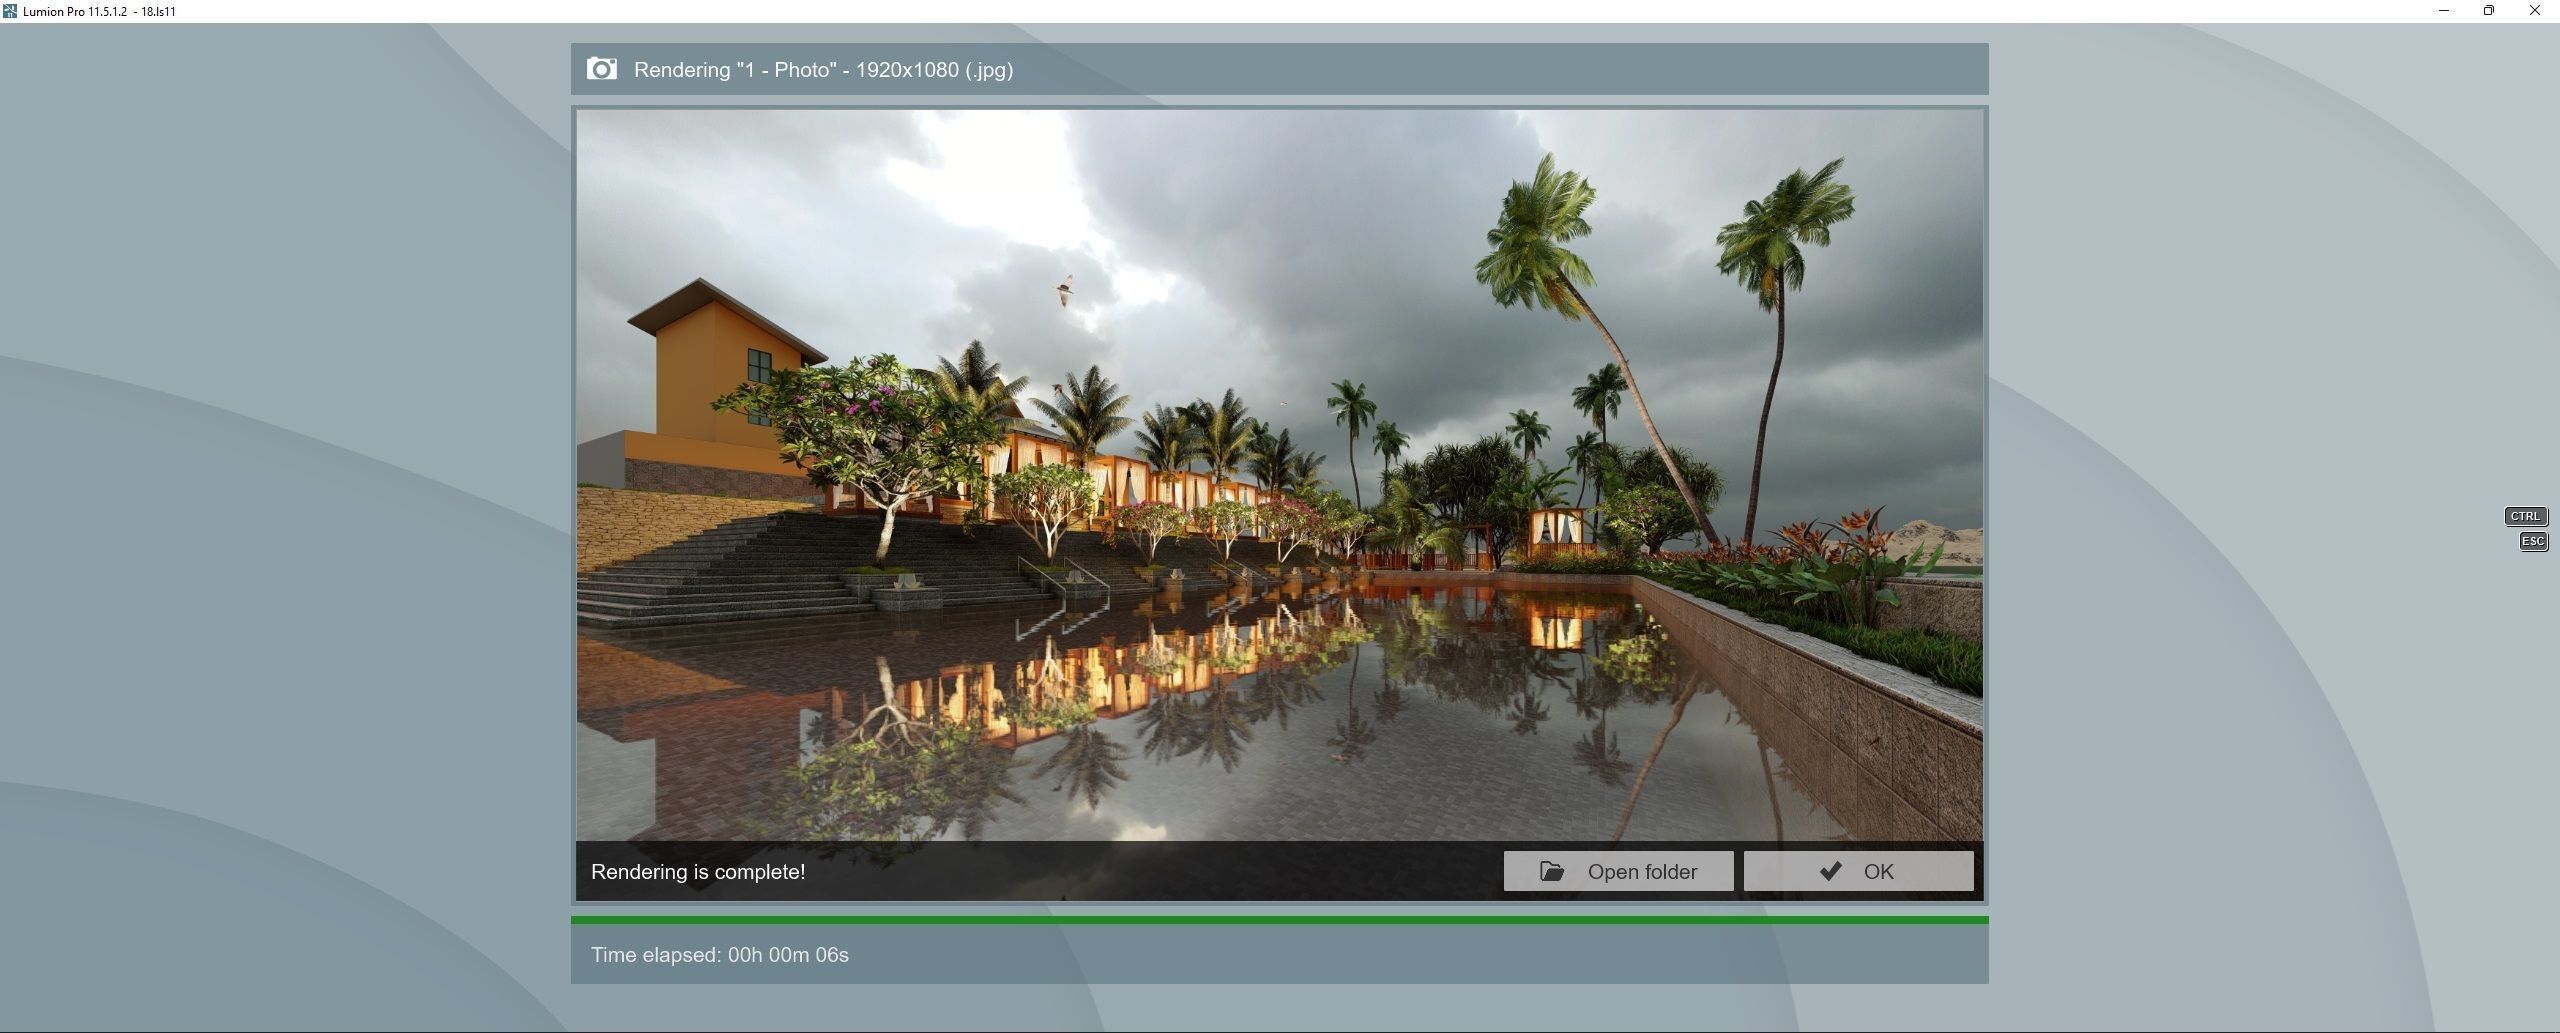This screenshot has width=2560, height=1033.
Task: Click the CTRL key hint badge
Action: [x=2525, y=516]
